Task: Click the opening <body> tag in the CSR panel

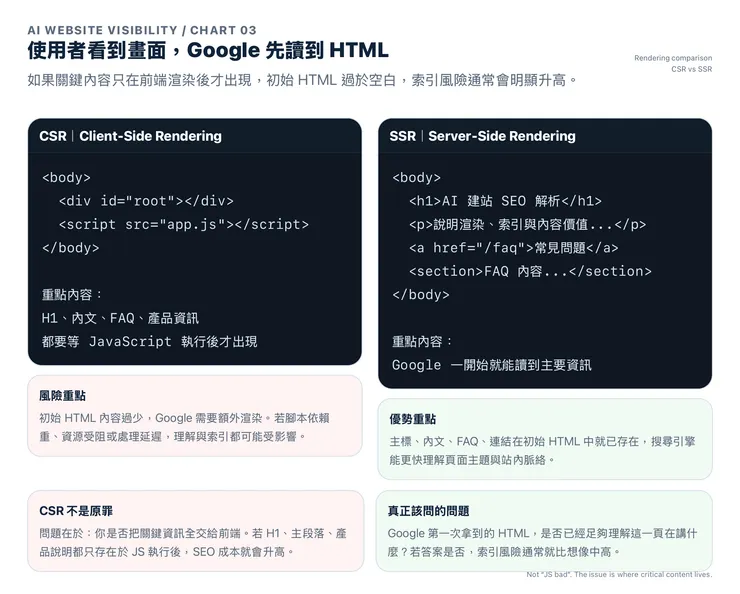Action: point(66,178)
